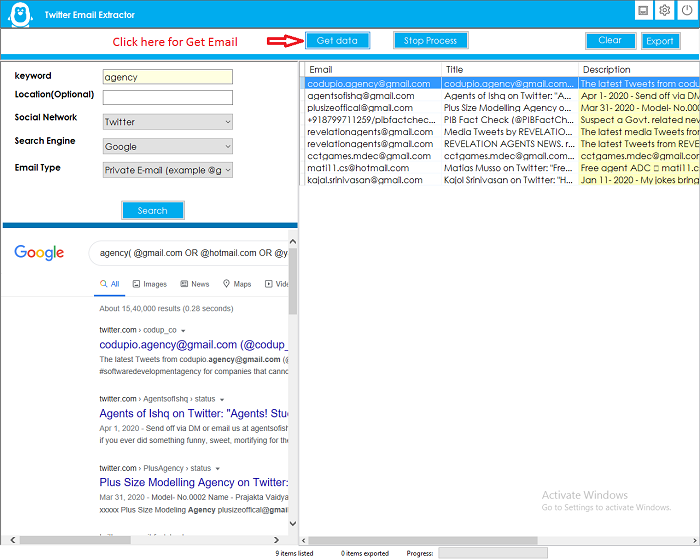Click Get data button

[337, 41]
